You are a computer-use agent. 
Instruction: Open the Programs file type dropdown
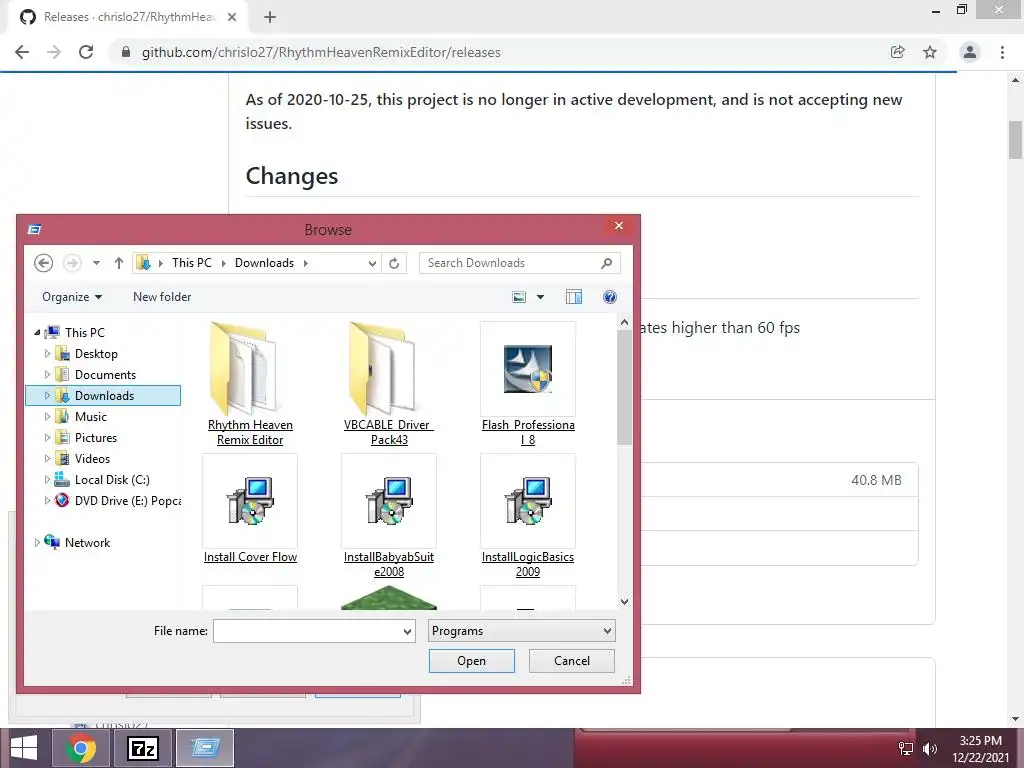pyautogui.click(x=521, y=631)
